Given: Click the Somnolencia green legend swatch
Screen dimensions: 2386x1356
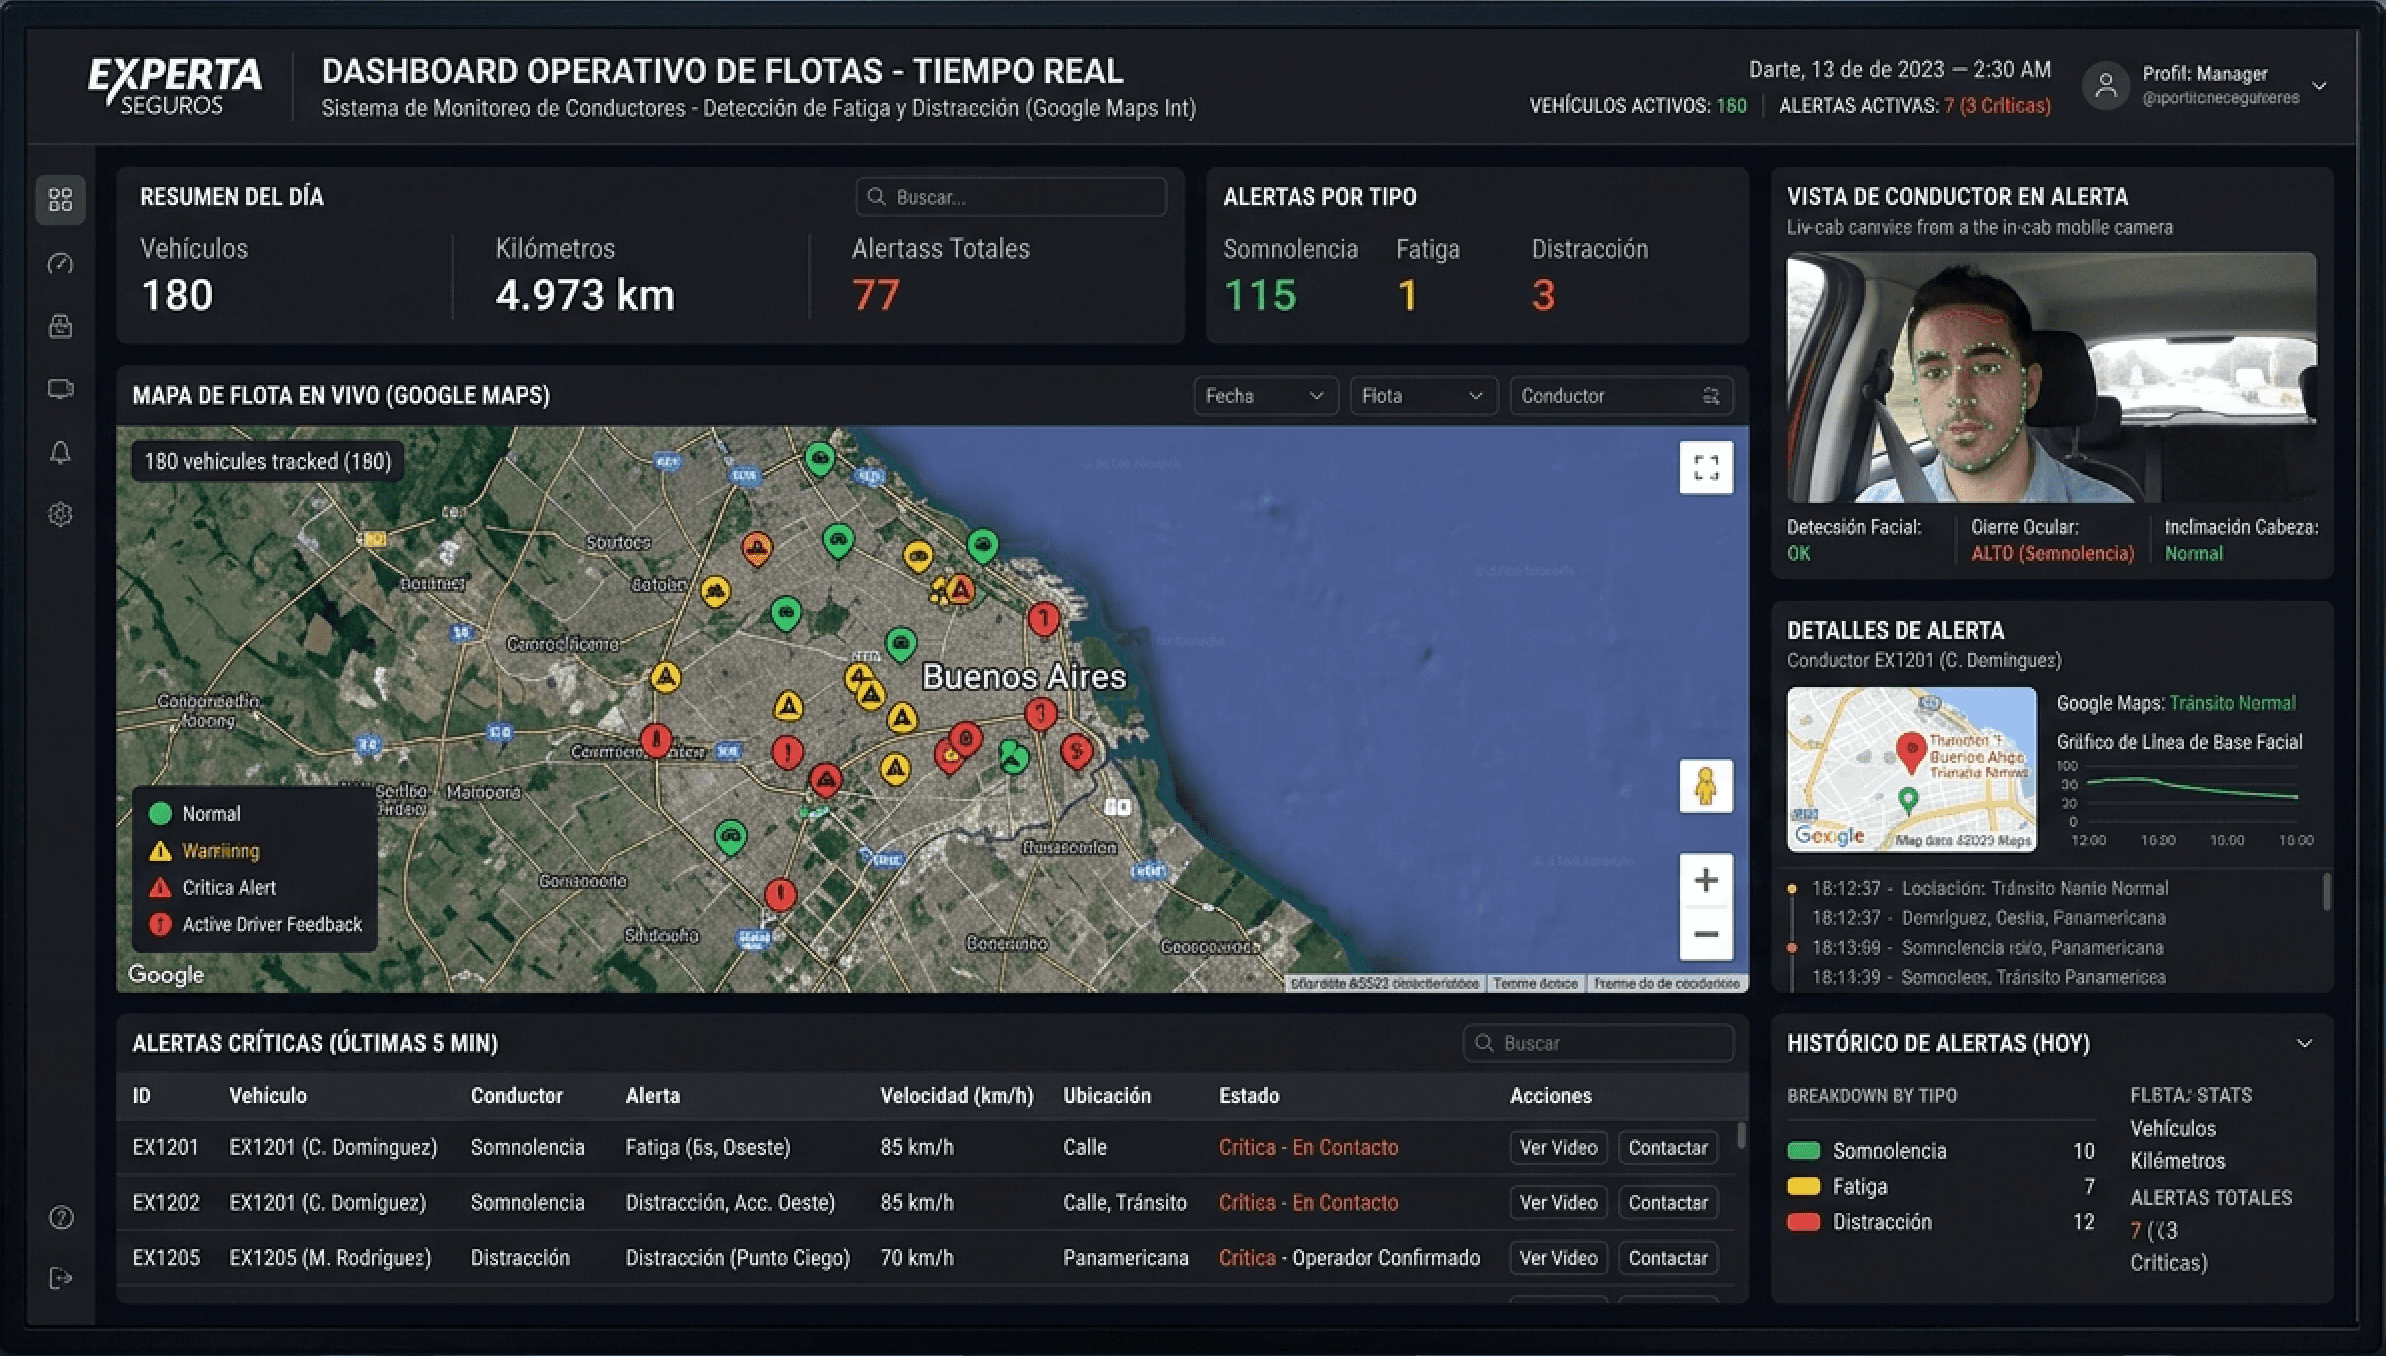Looking at the screenshot, I should pyautogui.click(x=1803, y=1151).
